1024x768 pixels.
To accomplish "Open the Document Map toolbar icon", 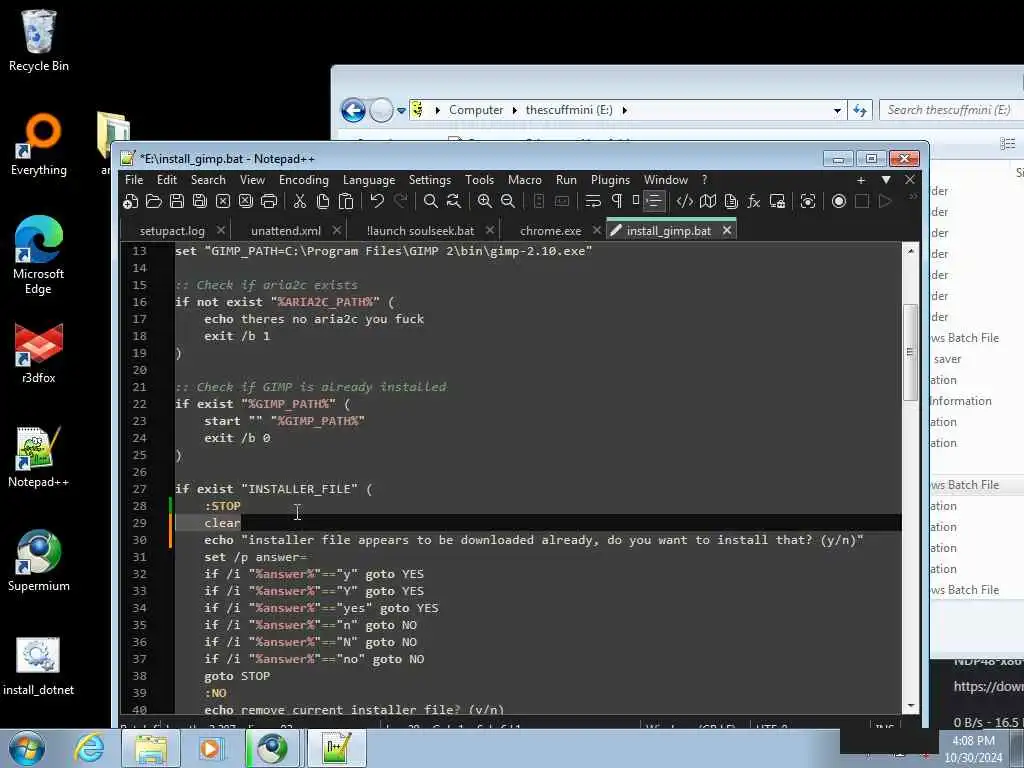I will pyautogui.click(x=708, y=202).
